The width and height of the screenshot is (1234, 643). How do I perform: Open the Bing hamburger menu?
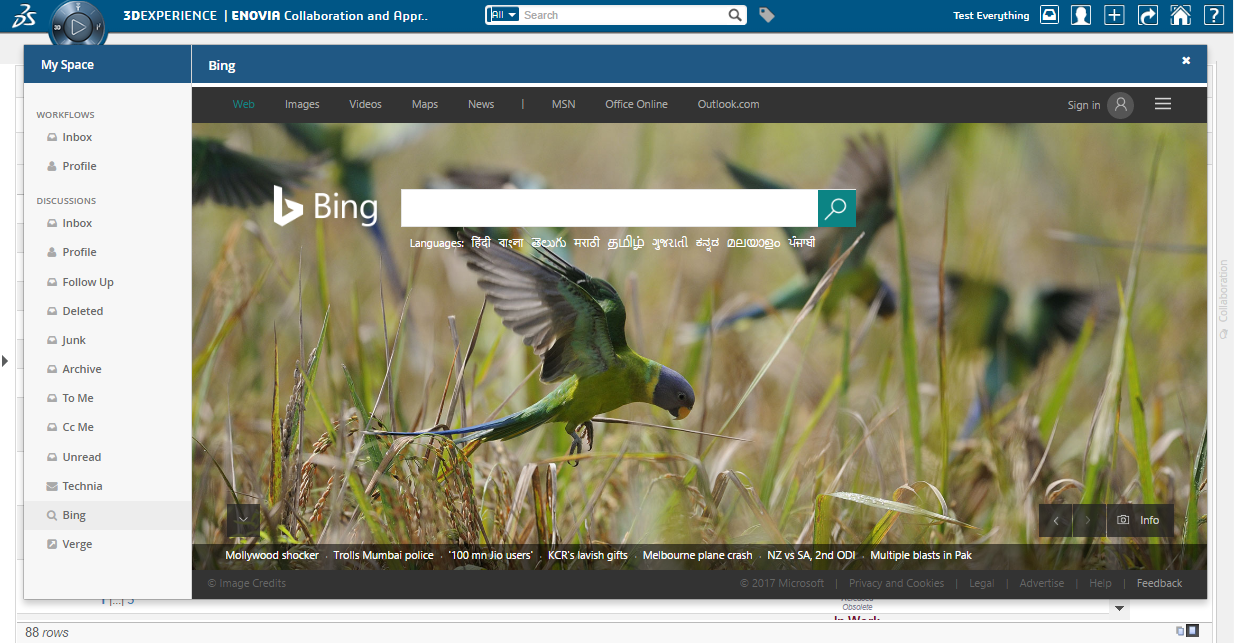(1162, 104)
